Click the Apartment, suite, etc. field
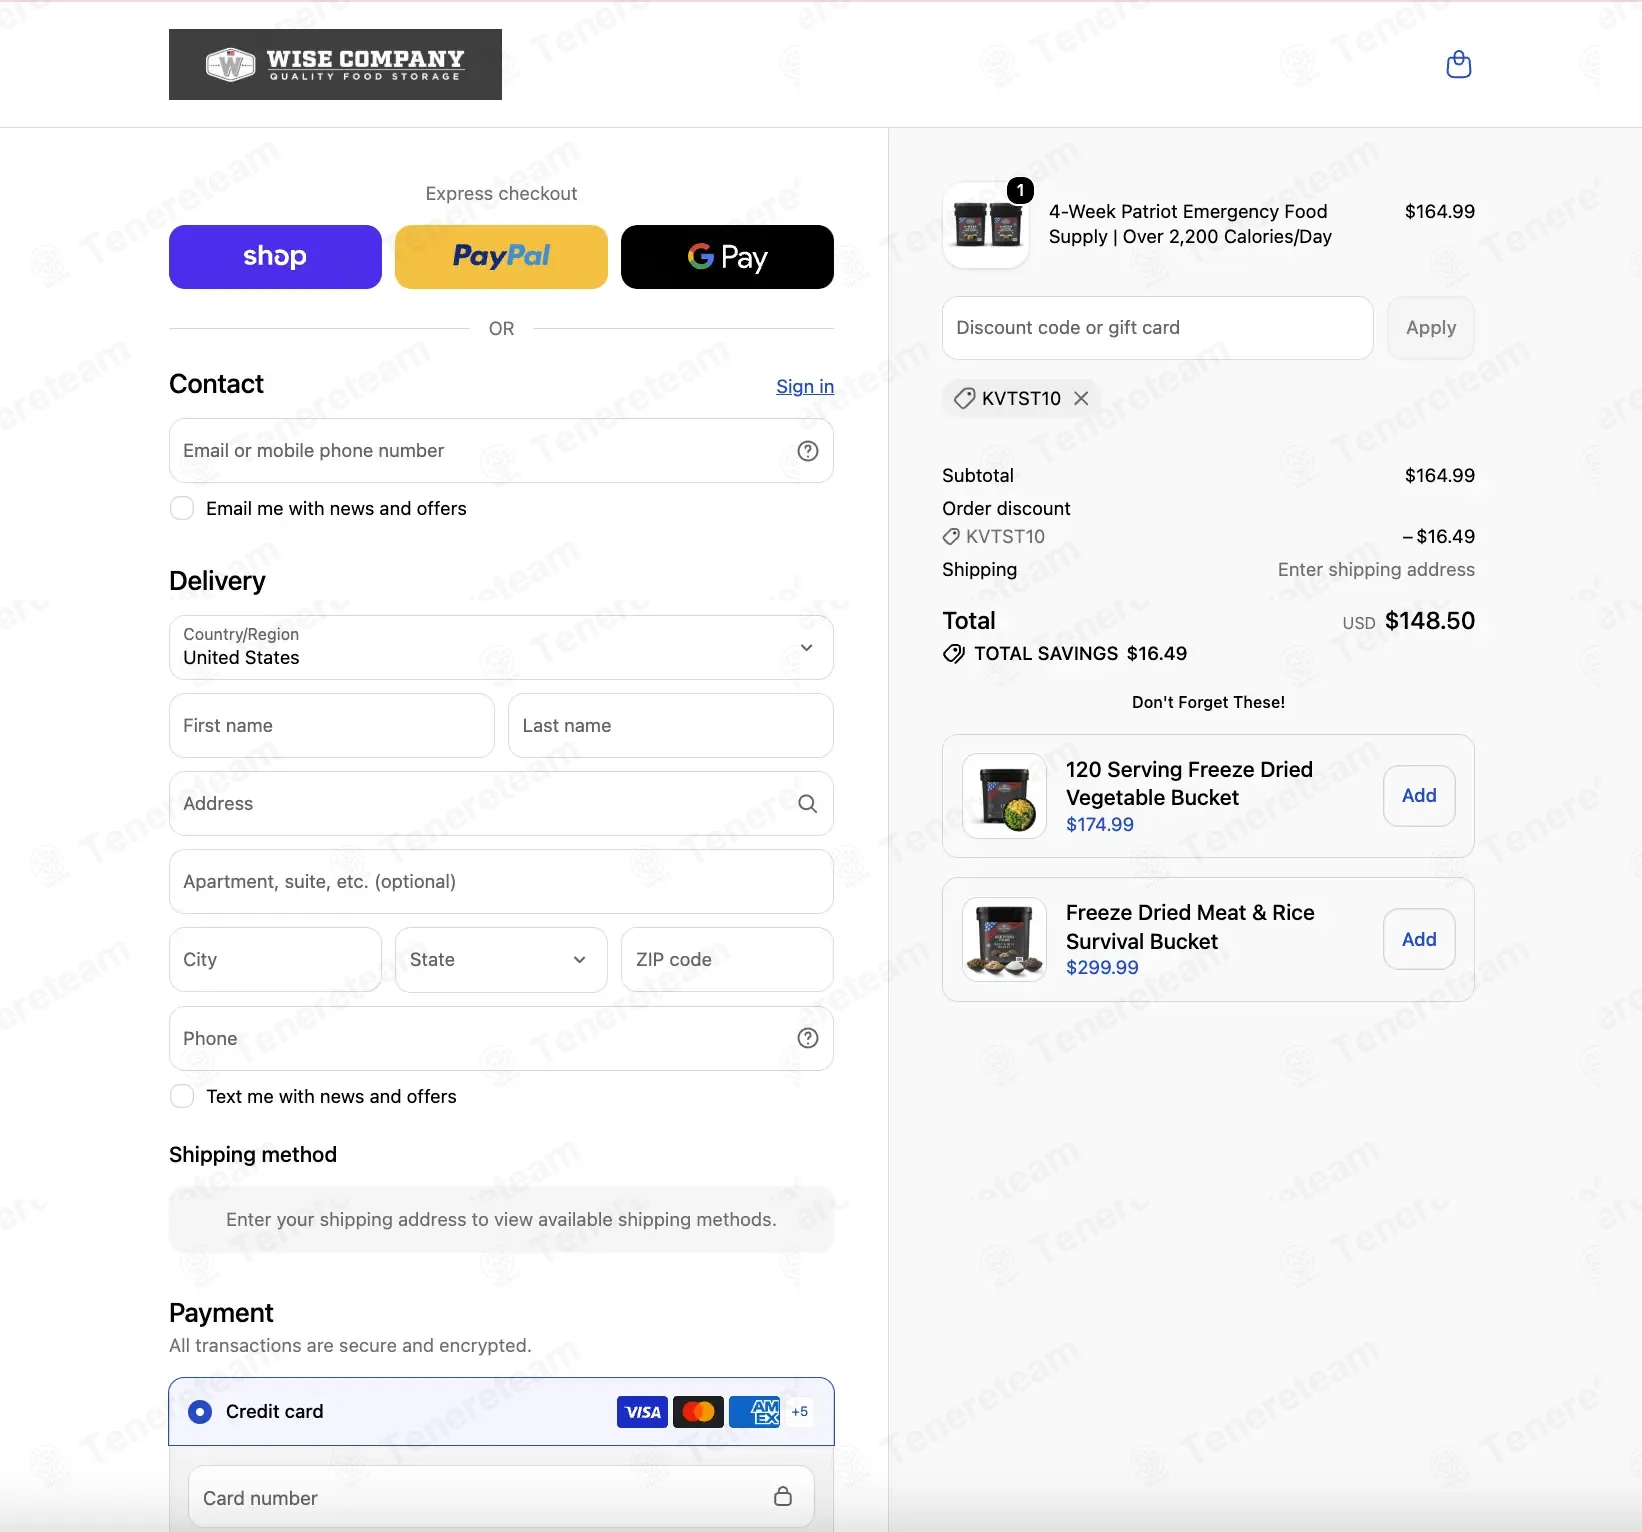Image resolution: width=1642 pixels, height=1532 pixels. 501,882
